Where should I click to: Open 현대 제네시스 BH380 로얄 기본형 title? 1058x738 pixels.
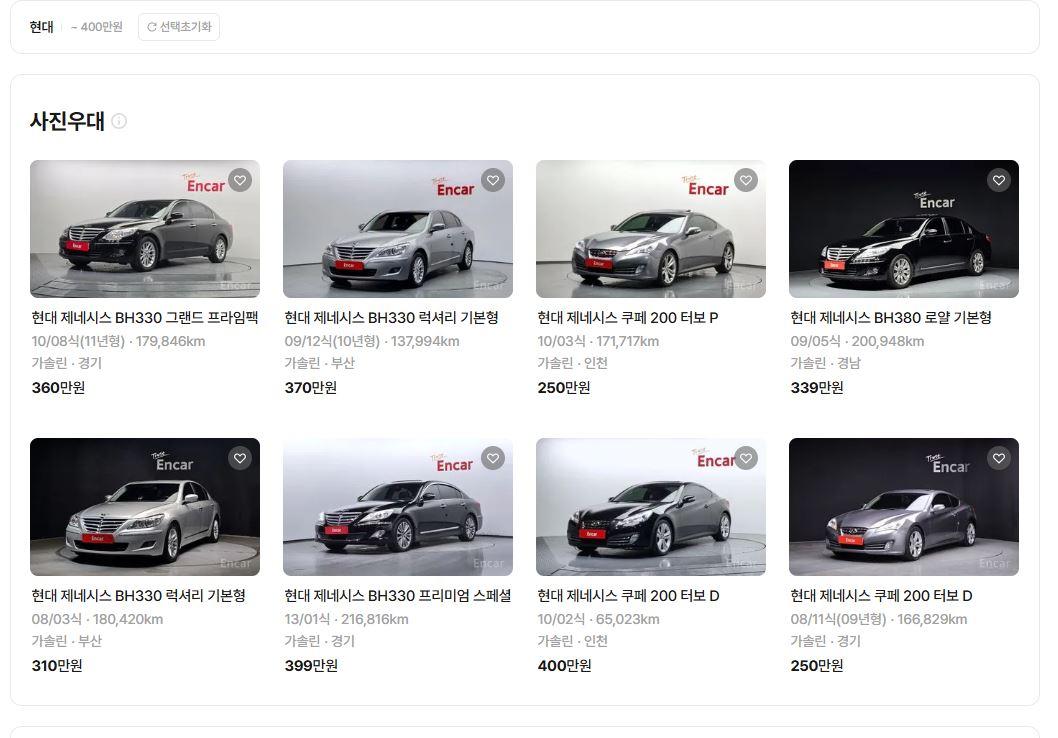click(x=890, y=318)
